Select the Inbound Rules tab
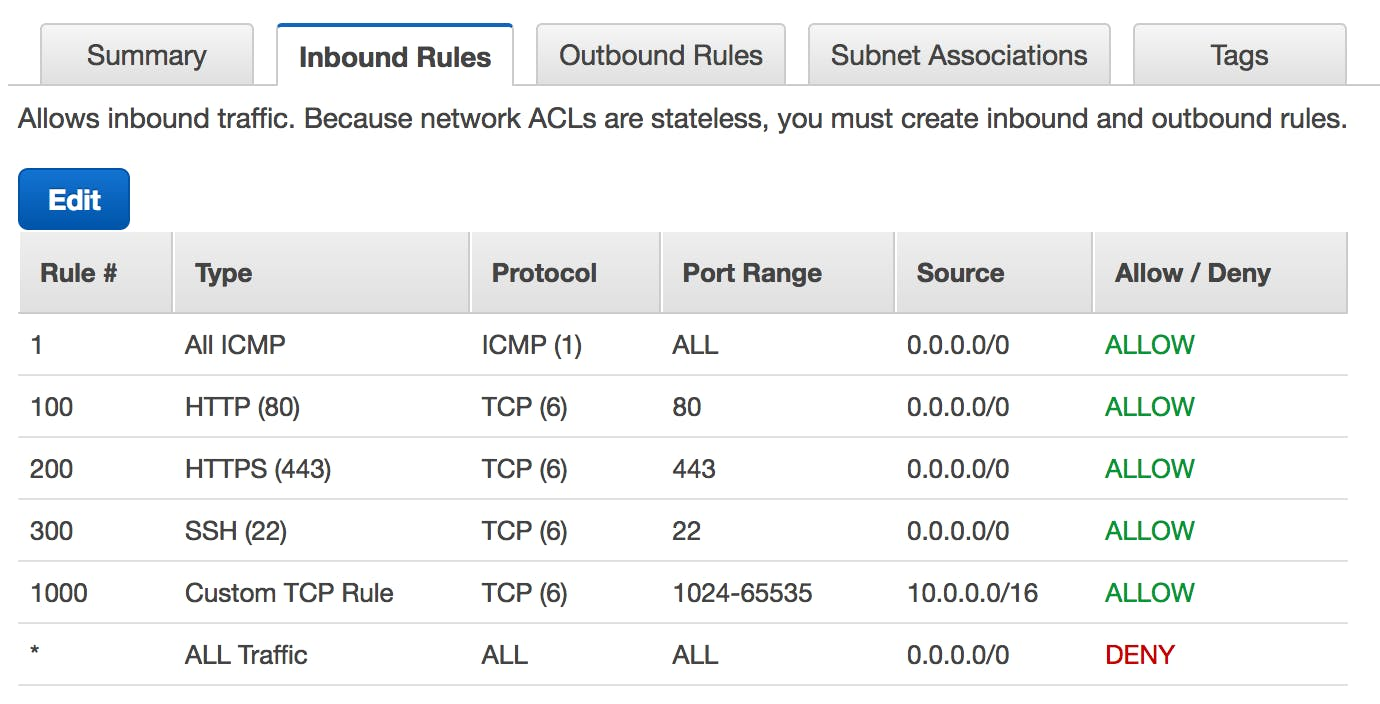This screenshot has width=1380, height=704. point(395,56)
